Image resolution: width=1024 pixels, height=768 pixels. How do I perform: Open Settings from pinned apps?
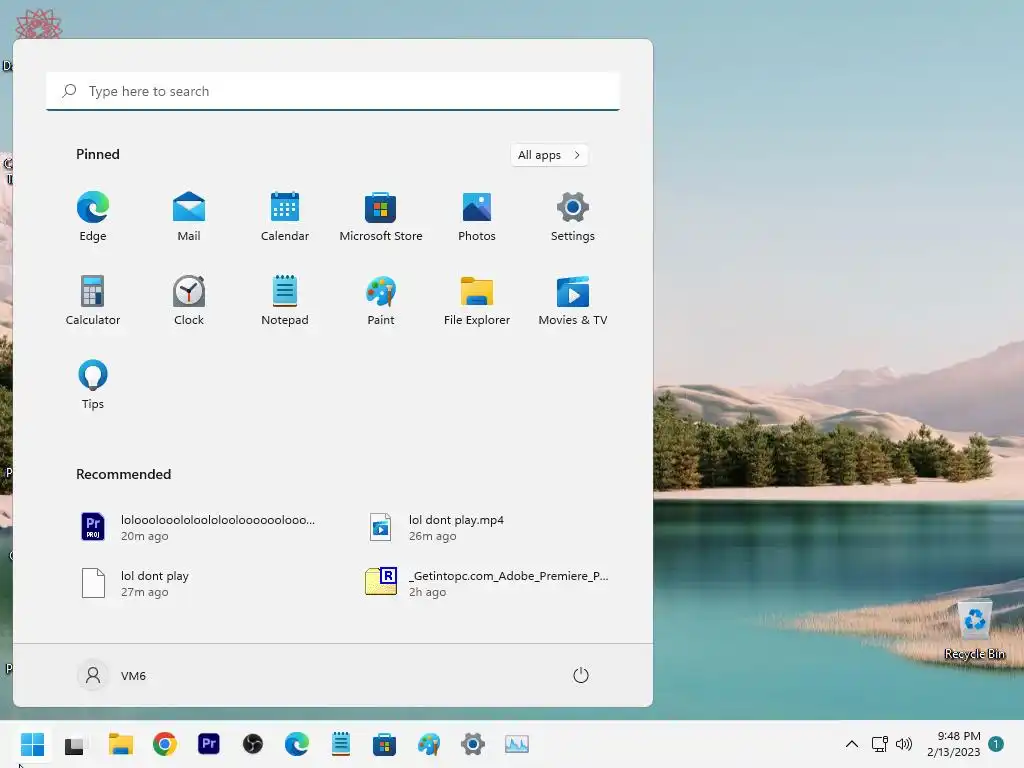click(x=573, y=217)
